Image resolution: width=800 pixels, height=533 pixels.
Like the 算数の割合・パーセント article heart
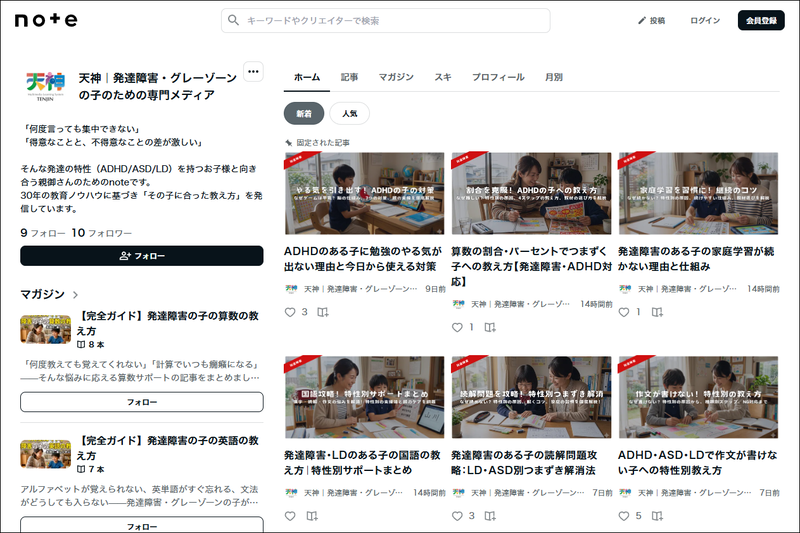(x=457, y=327)
